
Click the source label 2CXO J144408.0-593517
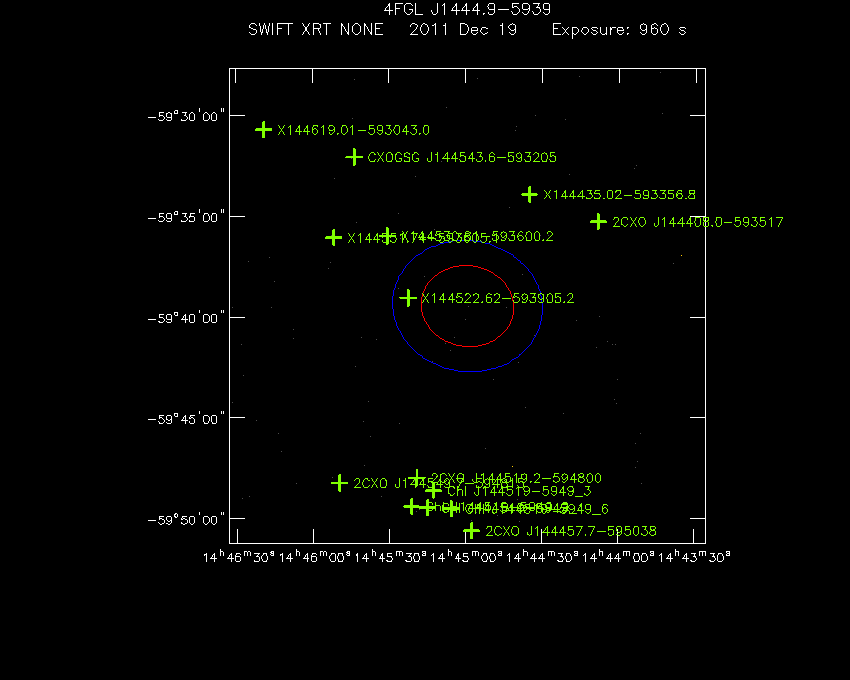tap(698, 222)
